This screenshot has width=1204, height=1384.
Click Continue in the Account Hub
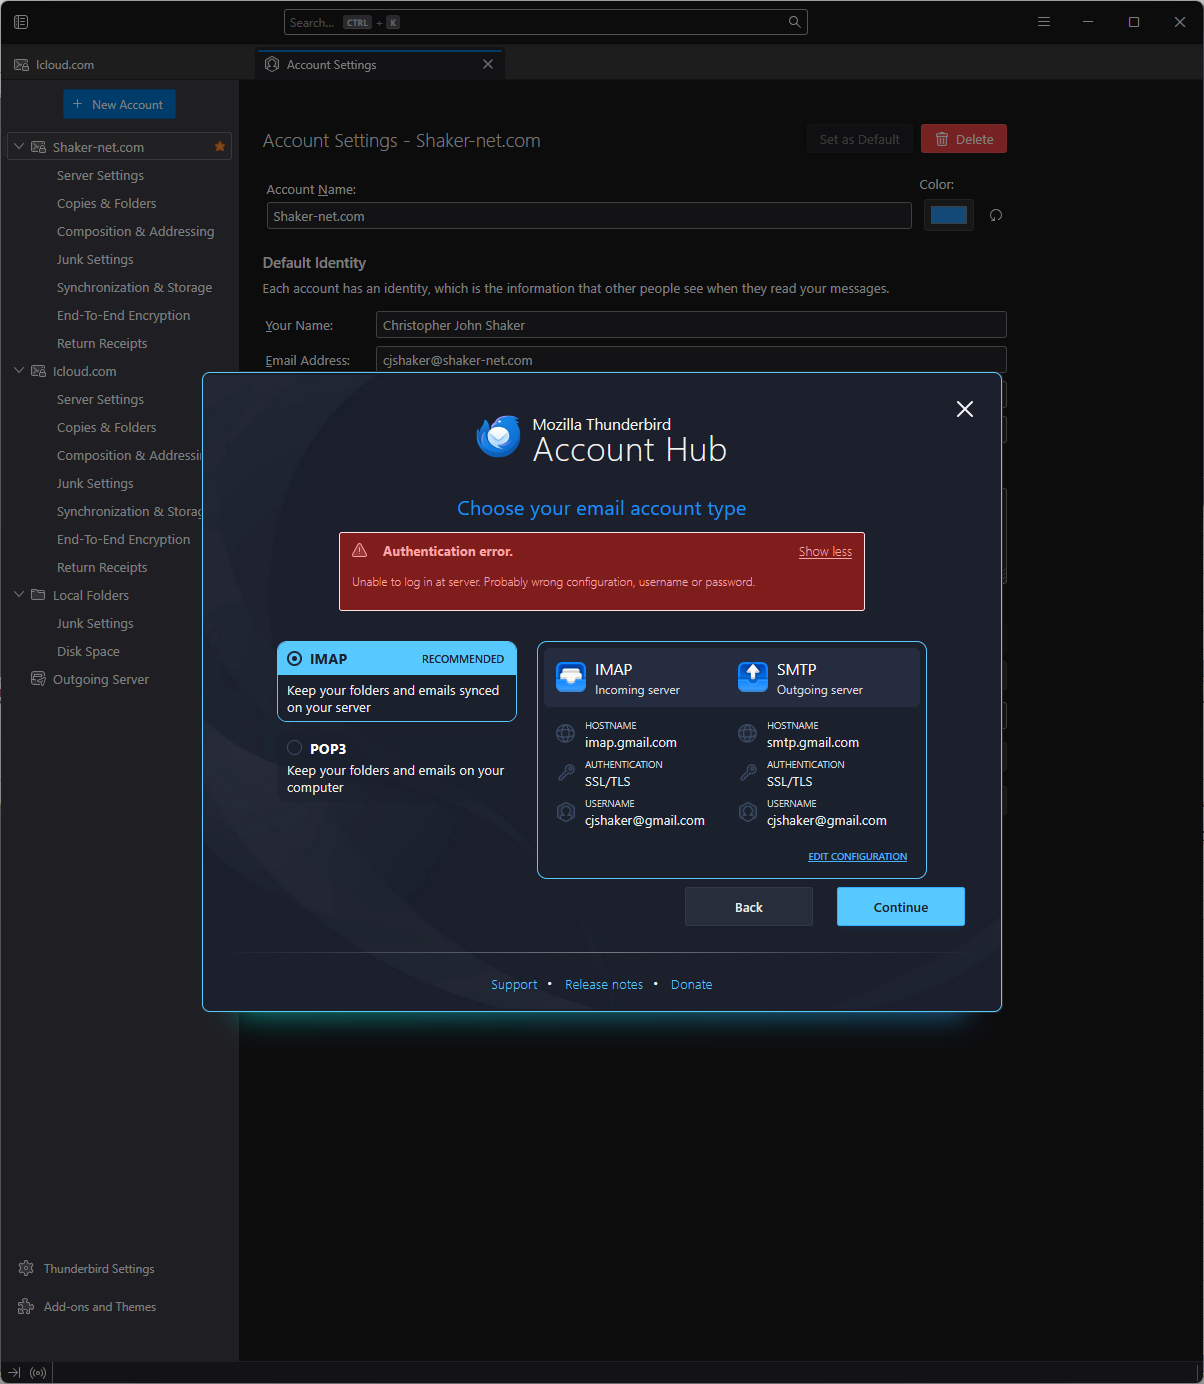[x=901, y=907]
